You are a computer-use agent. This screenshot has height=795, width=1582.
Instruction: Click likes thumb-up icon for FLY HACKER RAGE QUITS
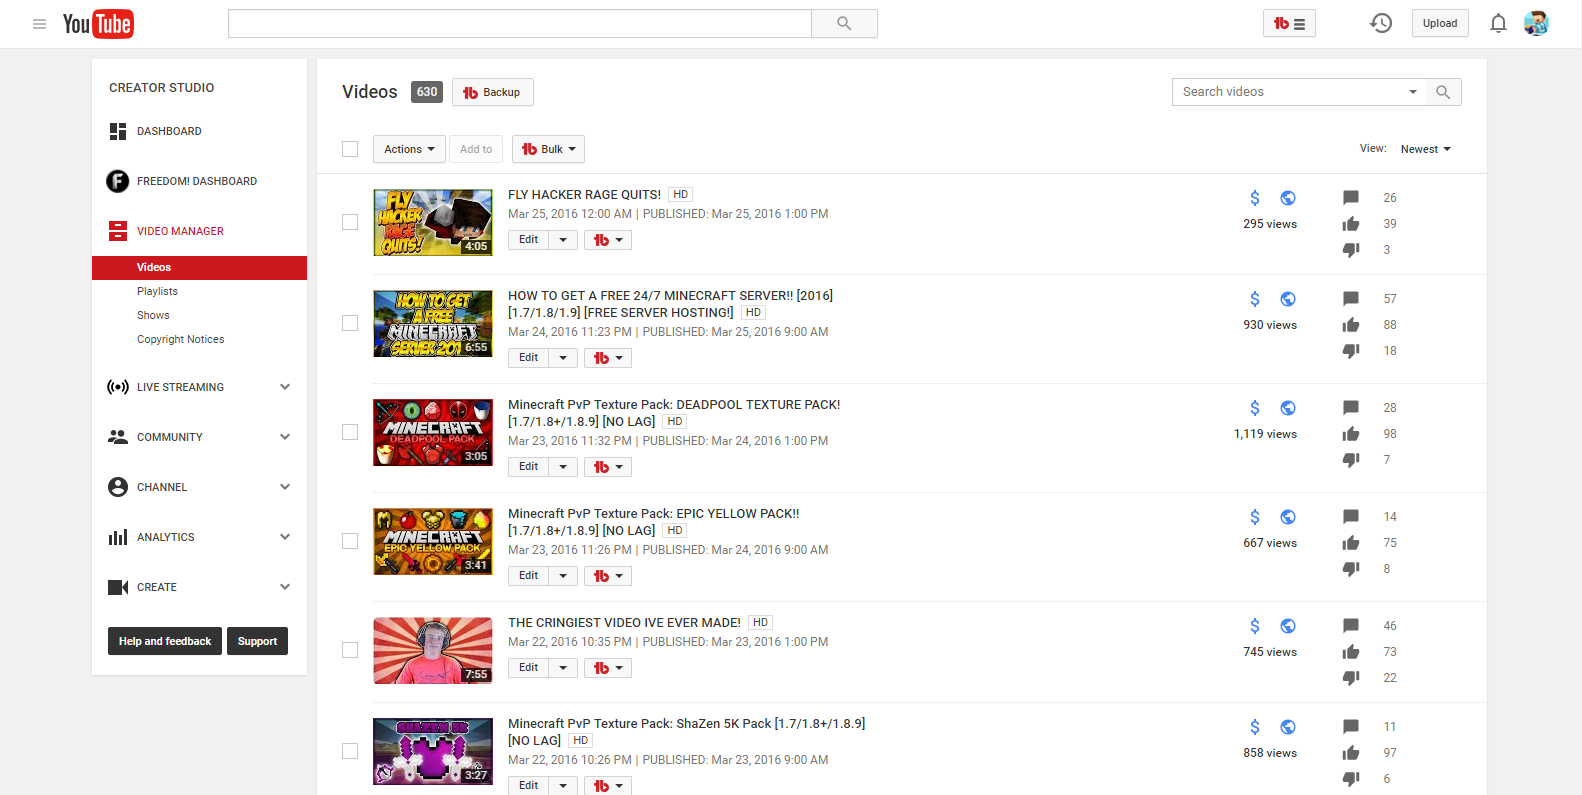[x=1351, y=224]
